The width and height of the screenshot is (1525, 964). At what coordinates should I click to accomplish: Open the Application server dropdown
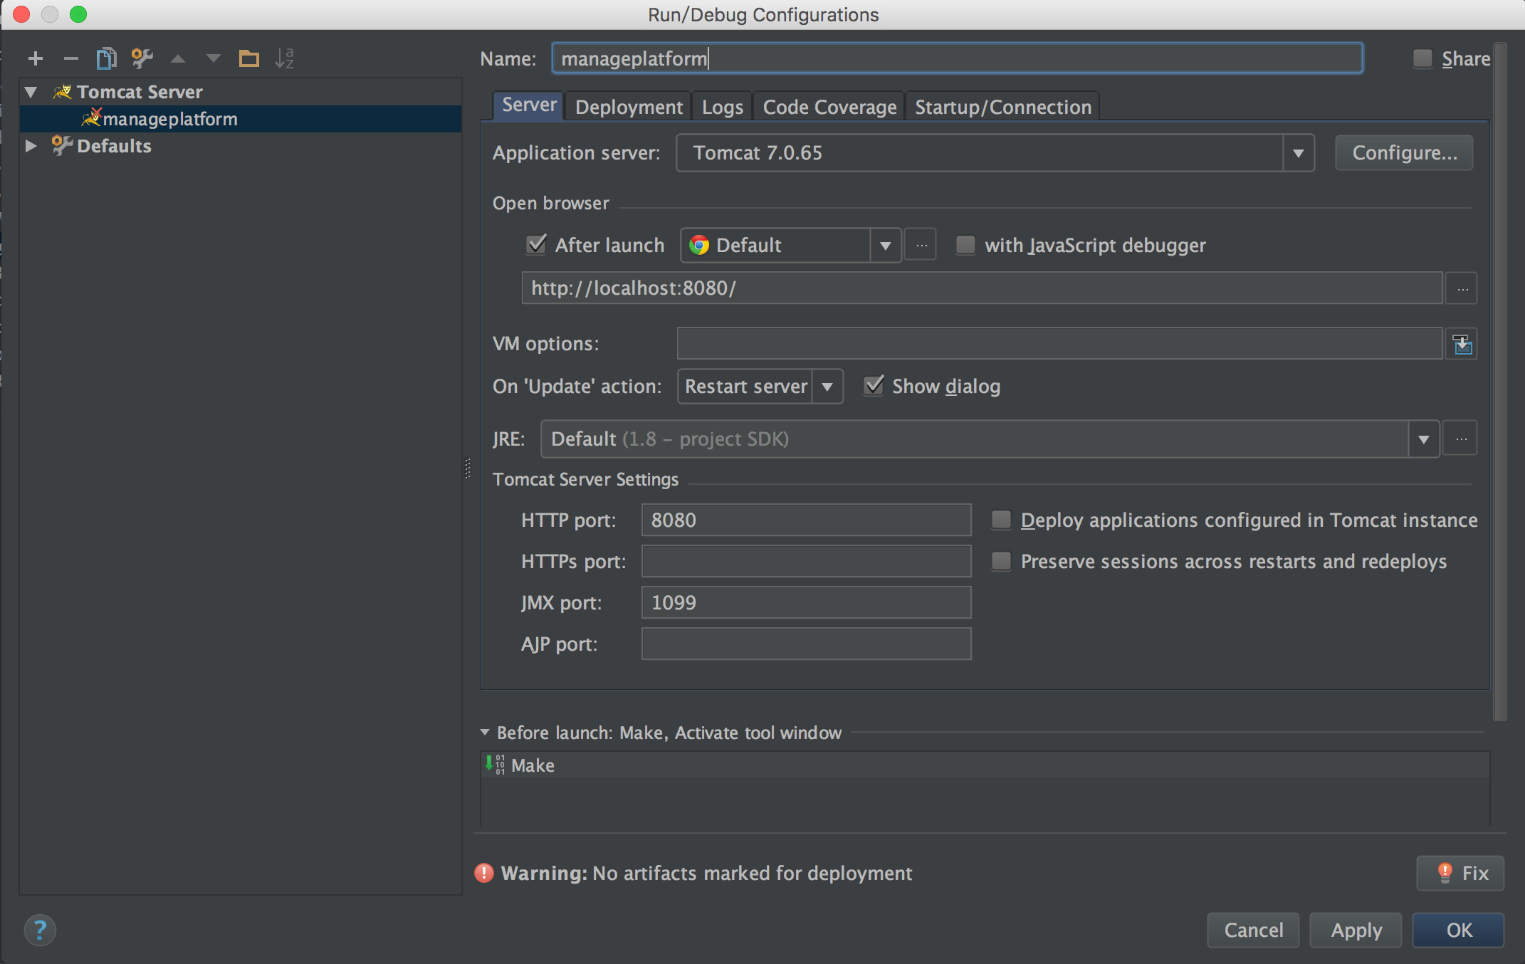tap(1298, 153)
